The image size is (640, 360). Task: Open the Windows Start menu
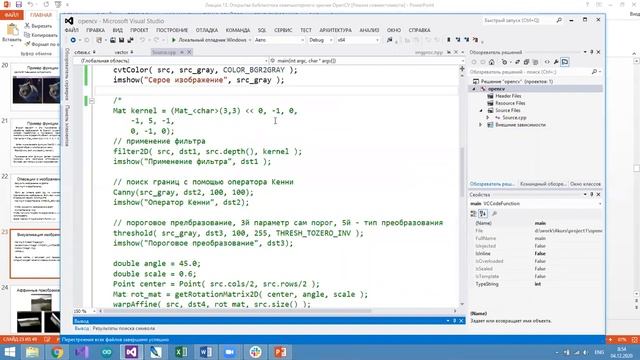point(9,352)
